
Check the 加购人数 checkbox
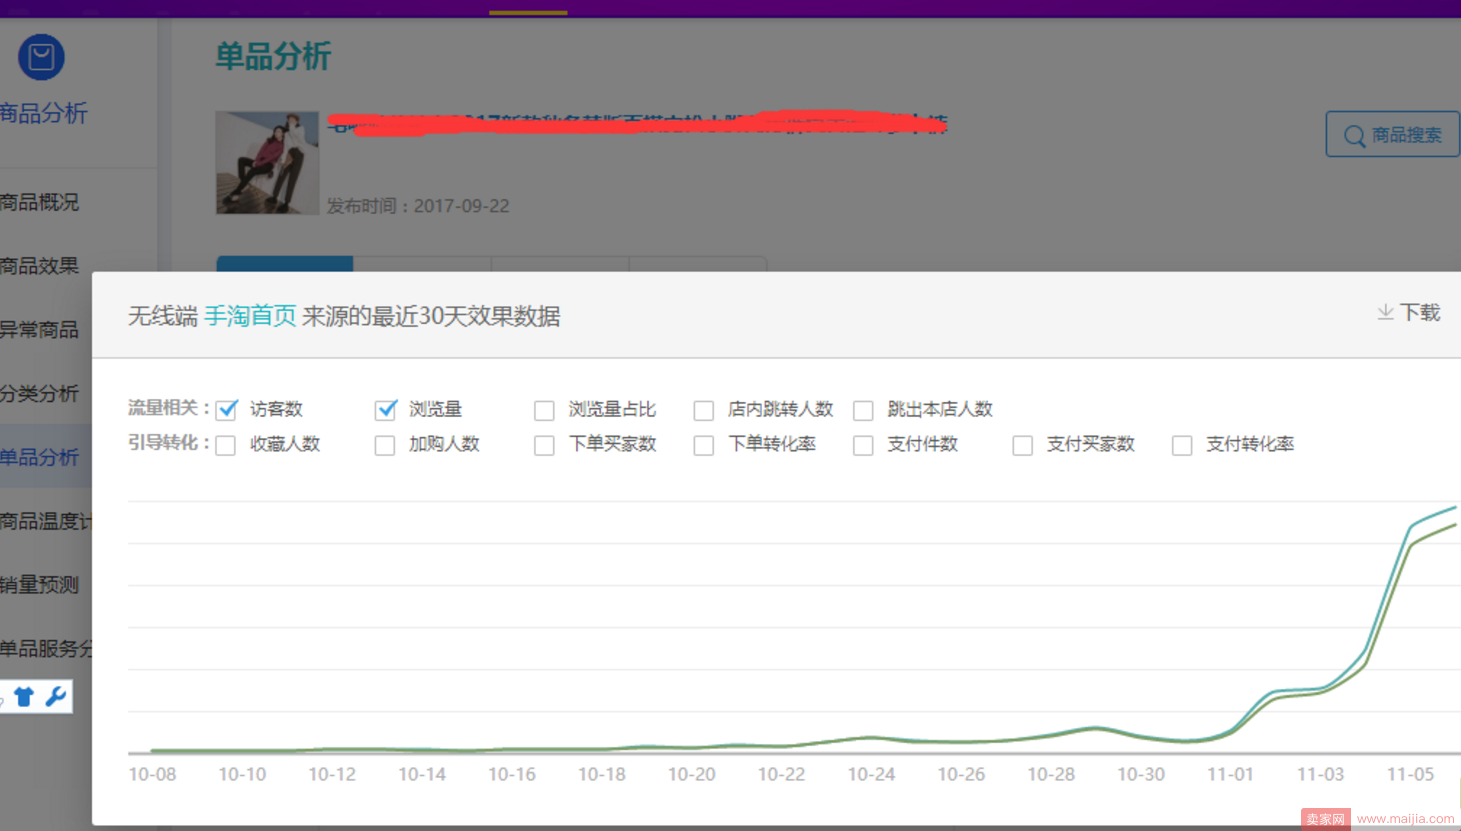pyautogui.click(x=385, y=445)
